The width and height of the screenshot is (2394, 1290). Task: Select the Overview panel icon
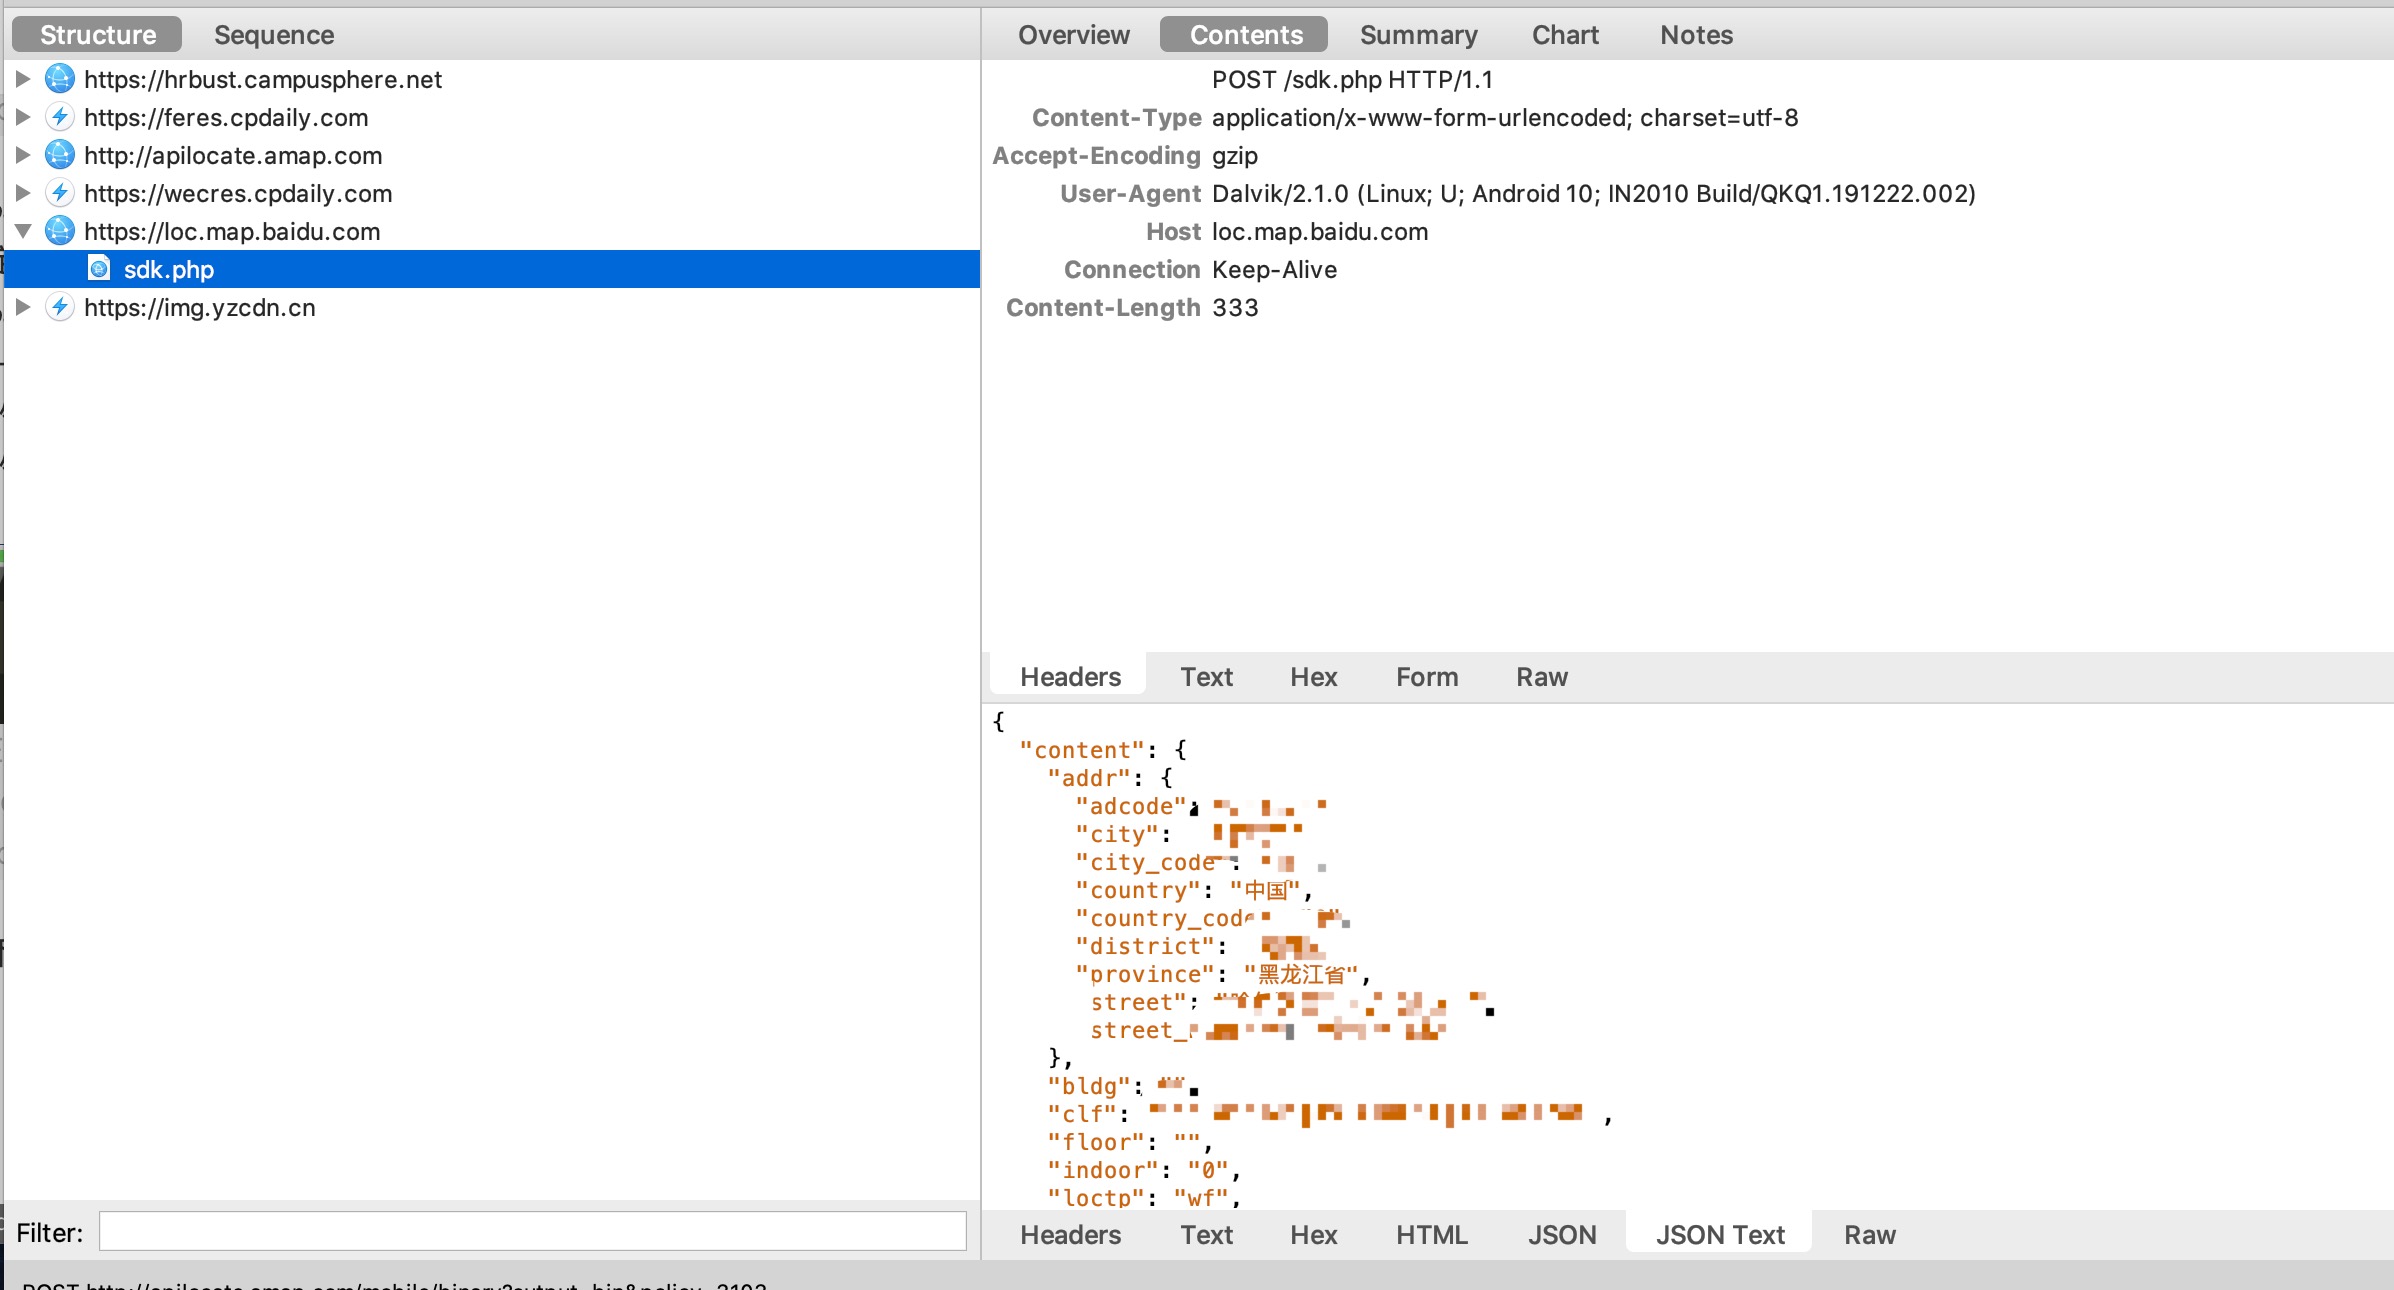click(x=1074, y=33)
